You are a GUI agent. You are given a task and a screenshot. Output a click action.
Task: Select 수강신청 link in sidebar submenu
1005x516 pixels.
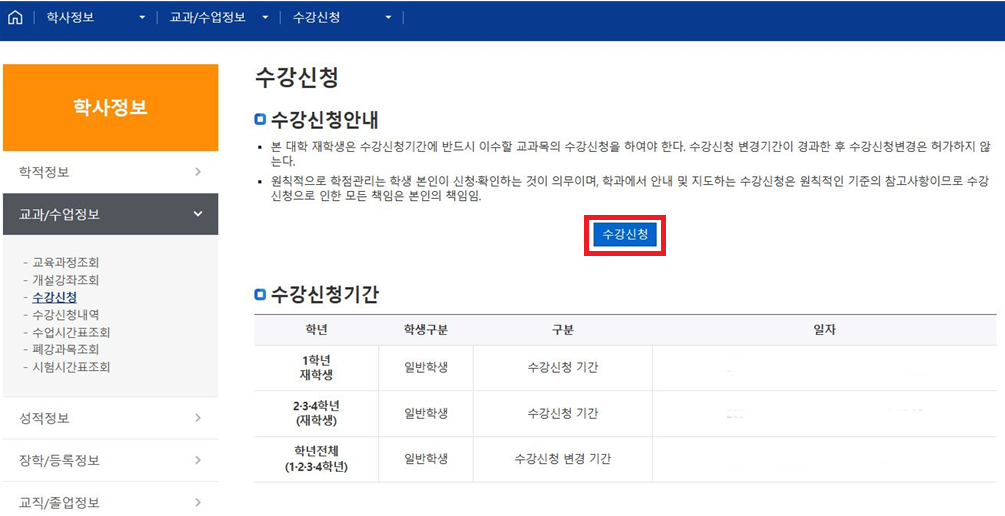coord(54,297)
